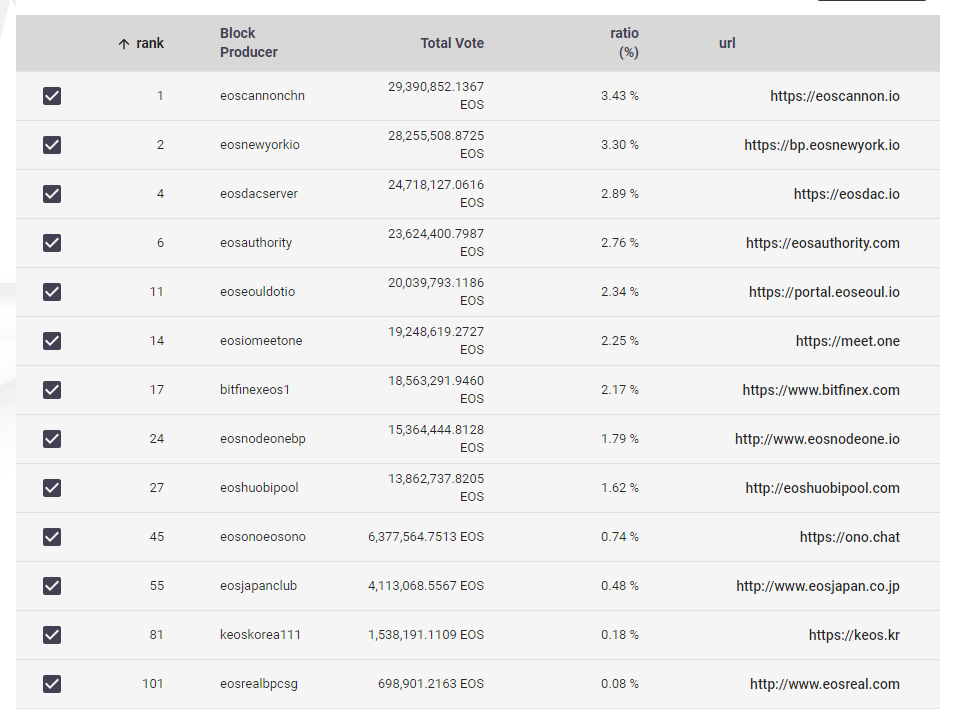
Task: Untick the bitfinexeos1 checkbox
Action: (52, 390)
